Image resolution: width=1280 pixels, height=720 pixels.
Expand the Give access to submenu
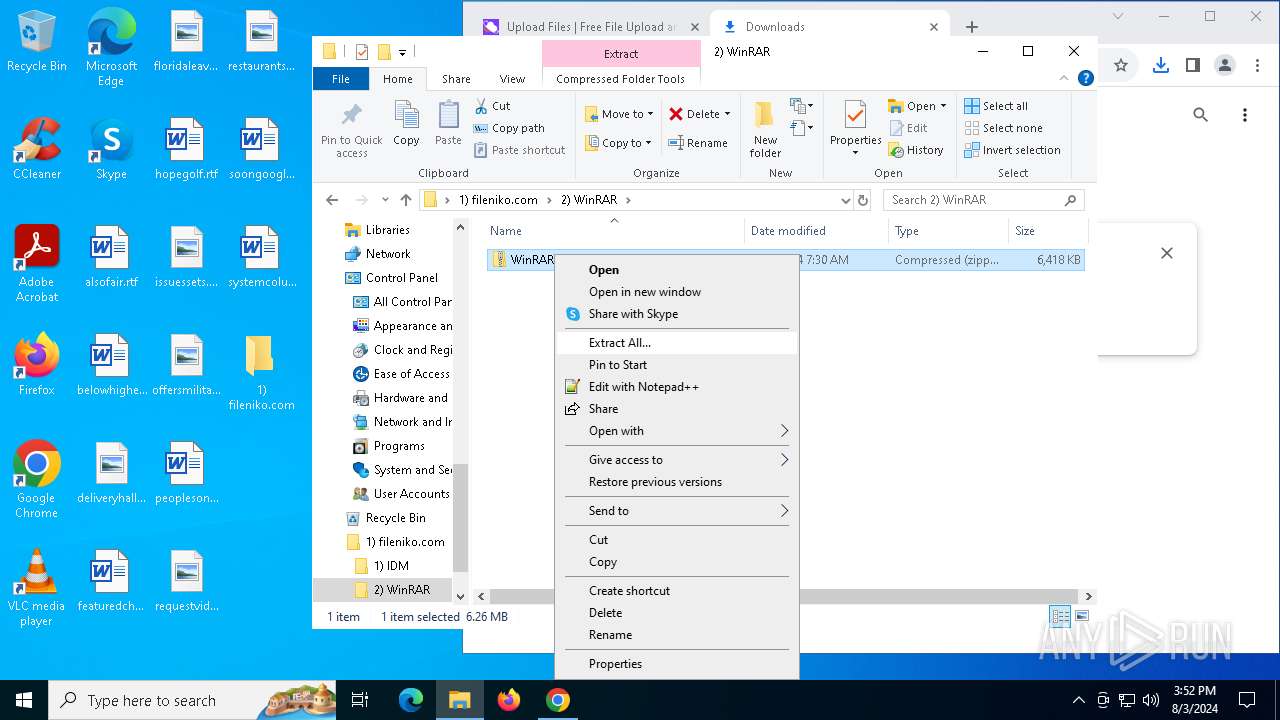click(676, 460)
